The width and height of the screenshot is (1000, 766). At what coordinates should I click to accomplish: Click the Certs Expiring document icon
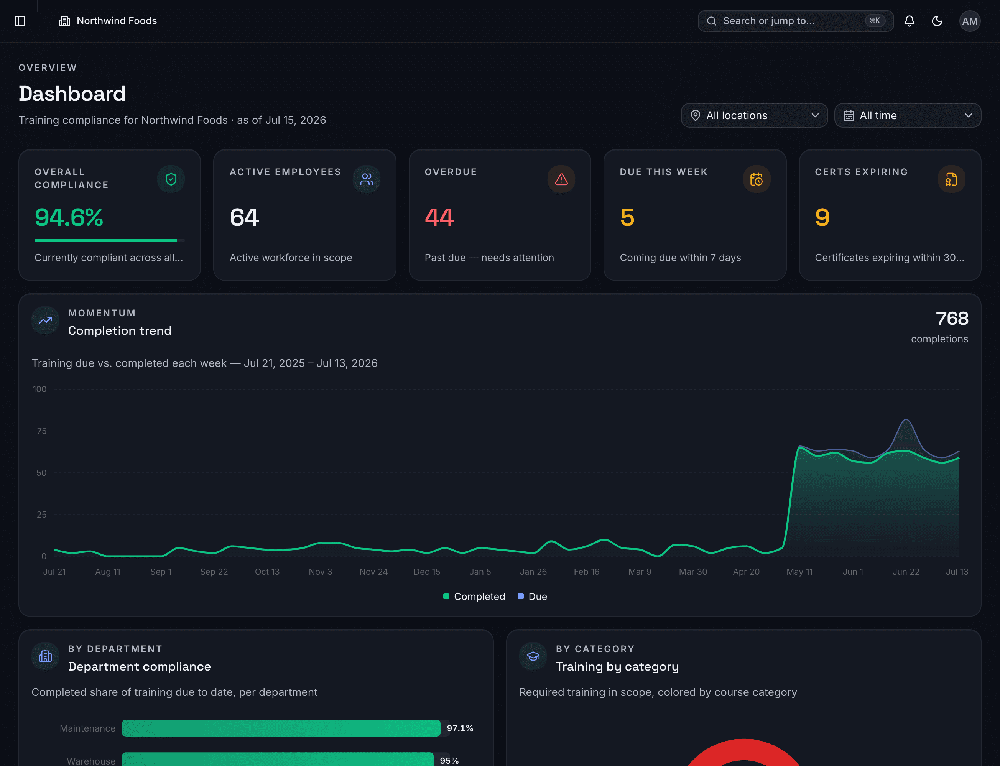click(951, 179)
